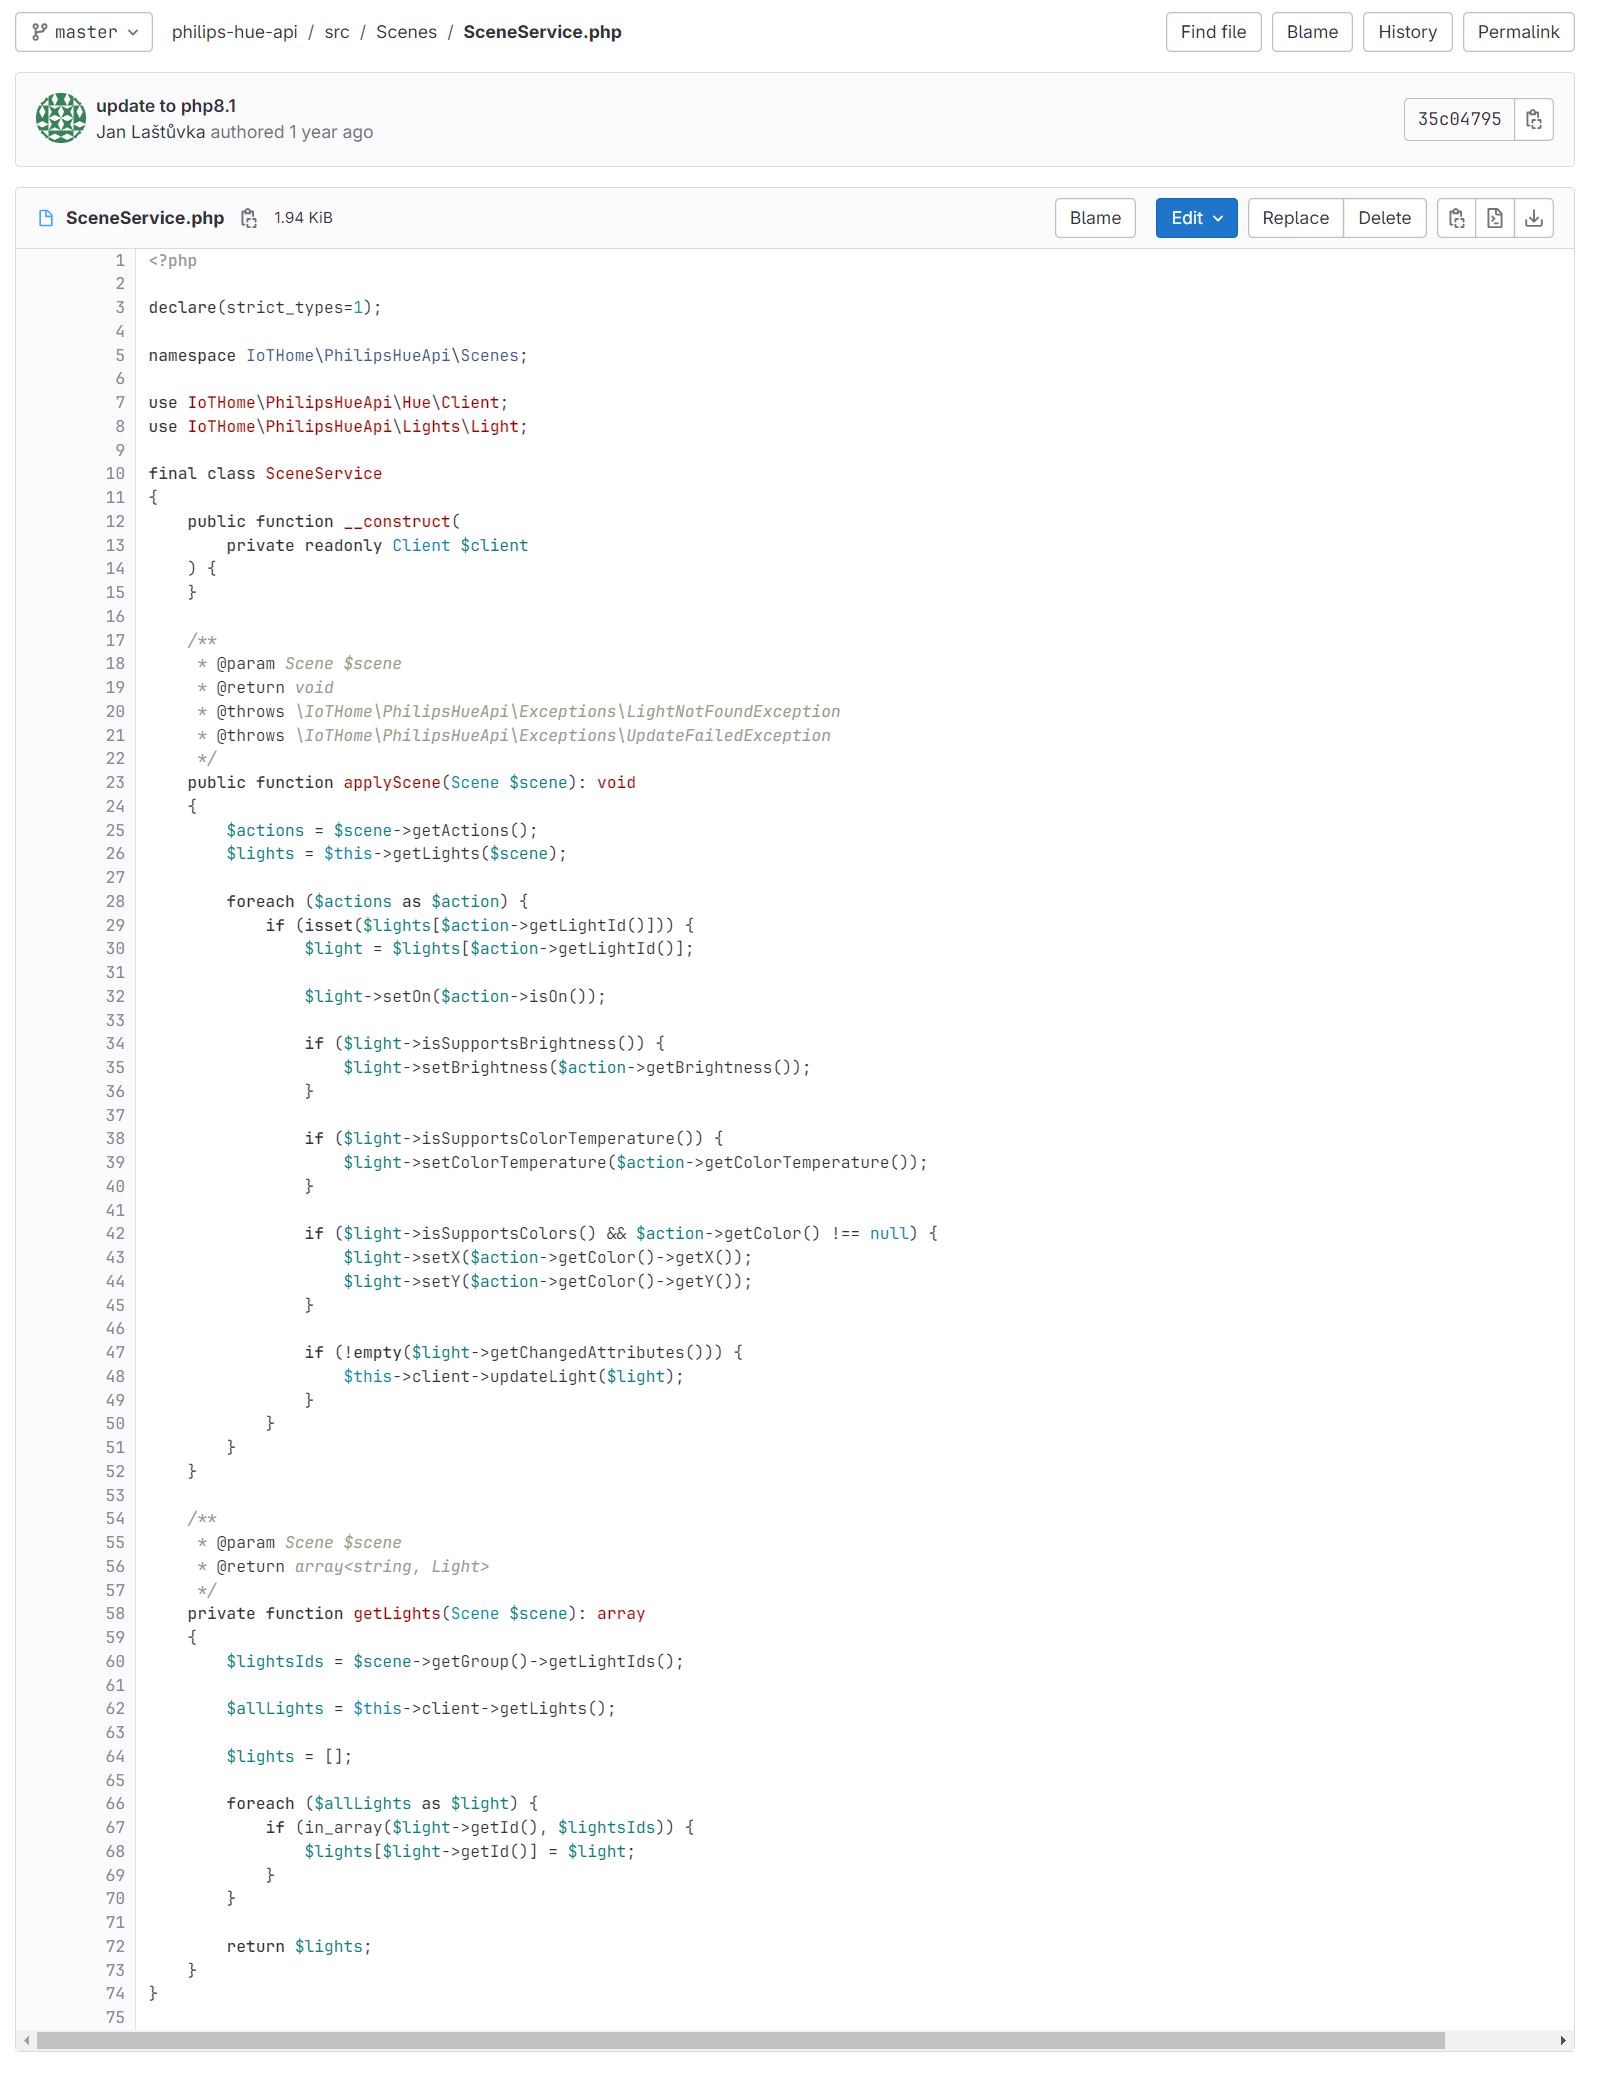Click line number 75
Screen dimensions: 1598x2074
tap(115, 2018)
